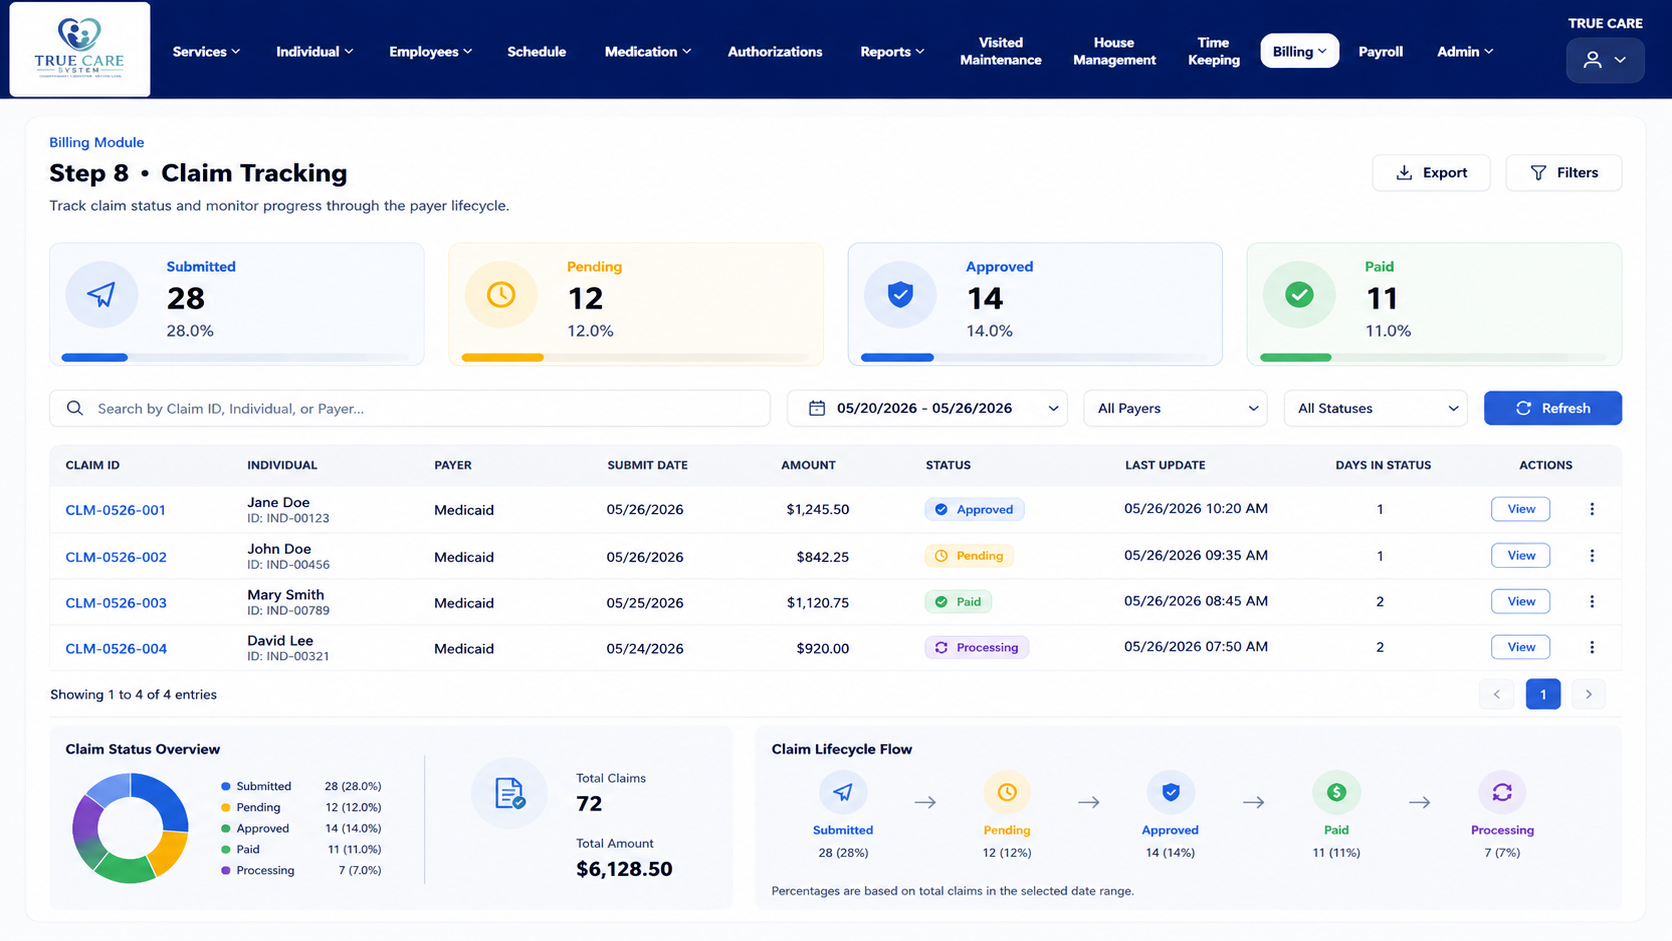Open more actions for CLM-0526-001
The height and width of the screenshot is (941, 1672).
(1592, 509)
